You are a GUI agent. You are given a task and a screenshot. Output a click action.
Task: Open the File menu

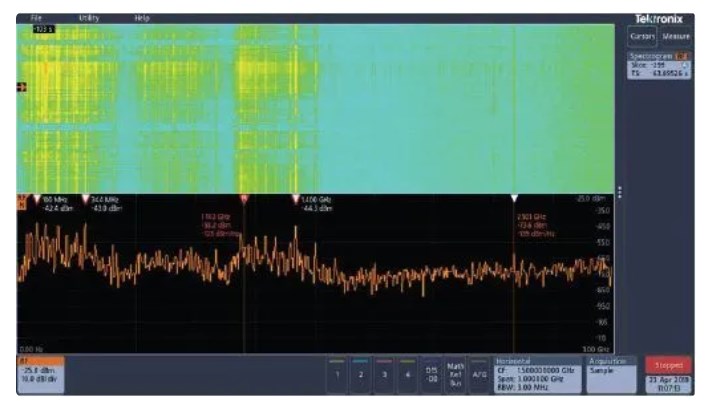[37, 18]
